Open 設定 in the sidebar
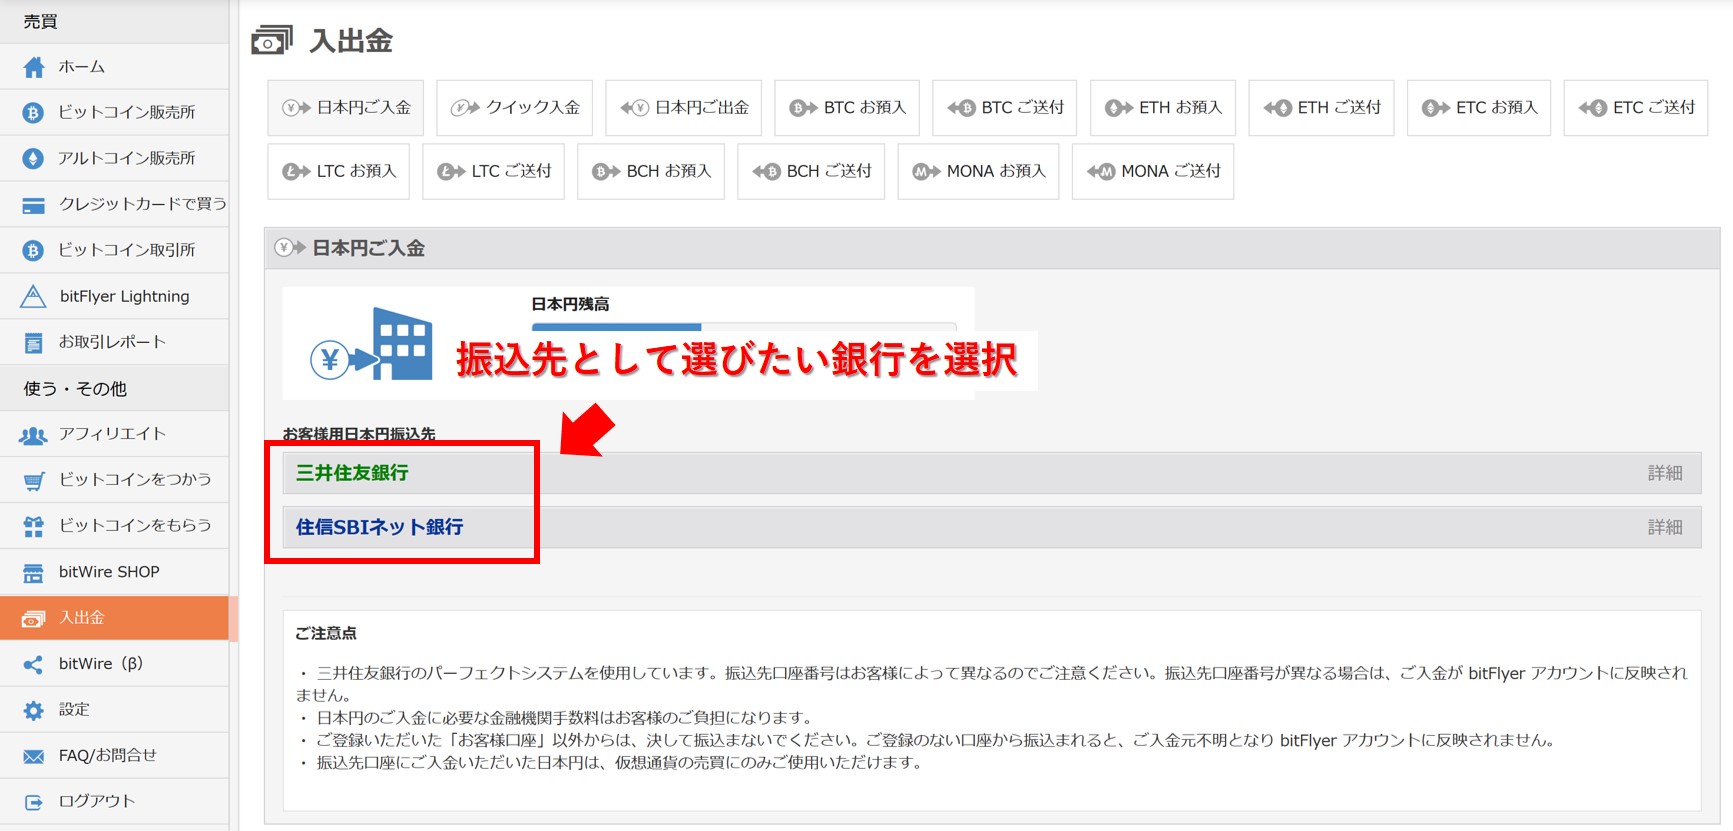 (114, 711)
